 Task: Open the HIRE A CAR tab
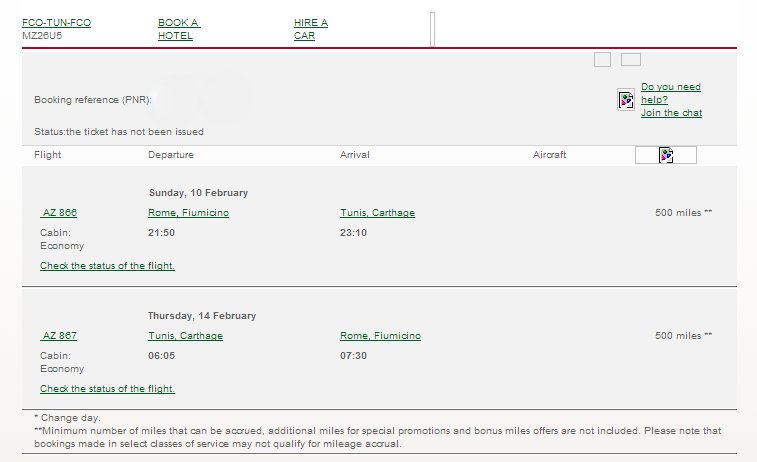point(311,29)
